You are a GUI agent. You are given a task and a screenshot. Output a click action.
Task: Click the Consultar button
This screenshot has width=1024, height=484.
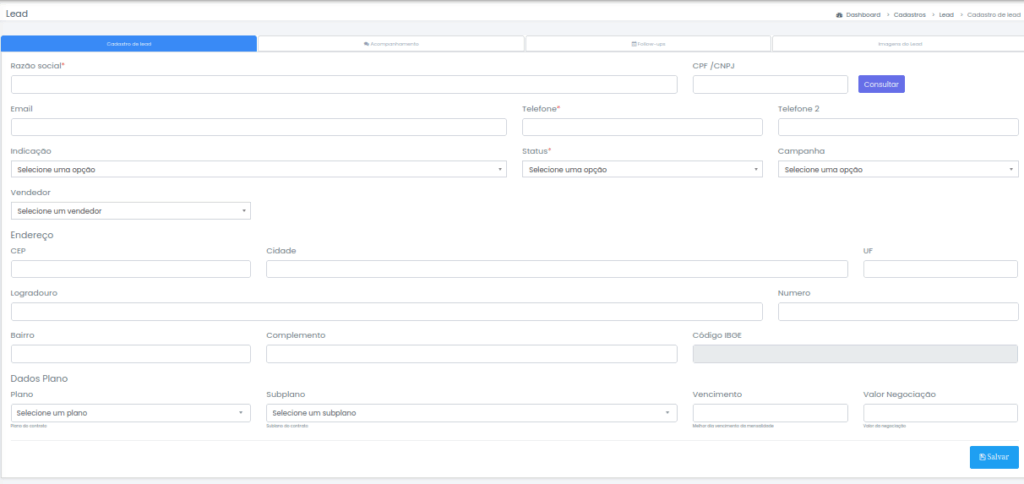881,84
